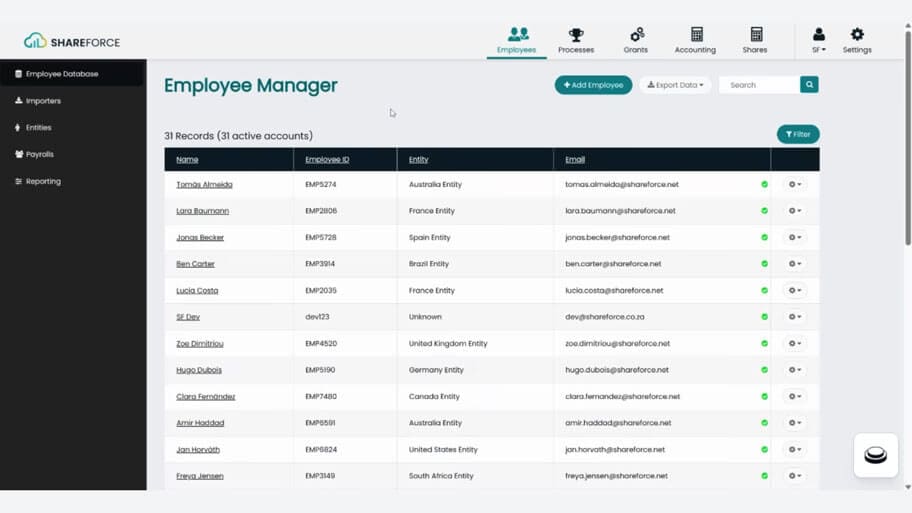Click green status dot for Ben Carter
This screenshot has width=912, height=513.
pos(764,263)
